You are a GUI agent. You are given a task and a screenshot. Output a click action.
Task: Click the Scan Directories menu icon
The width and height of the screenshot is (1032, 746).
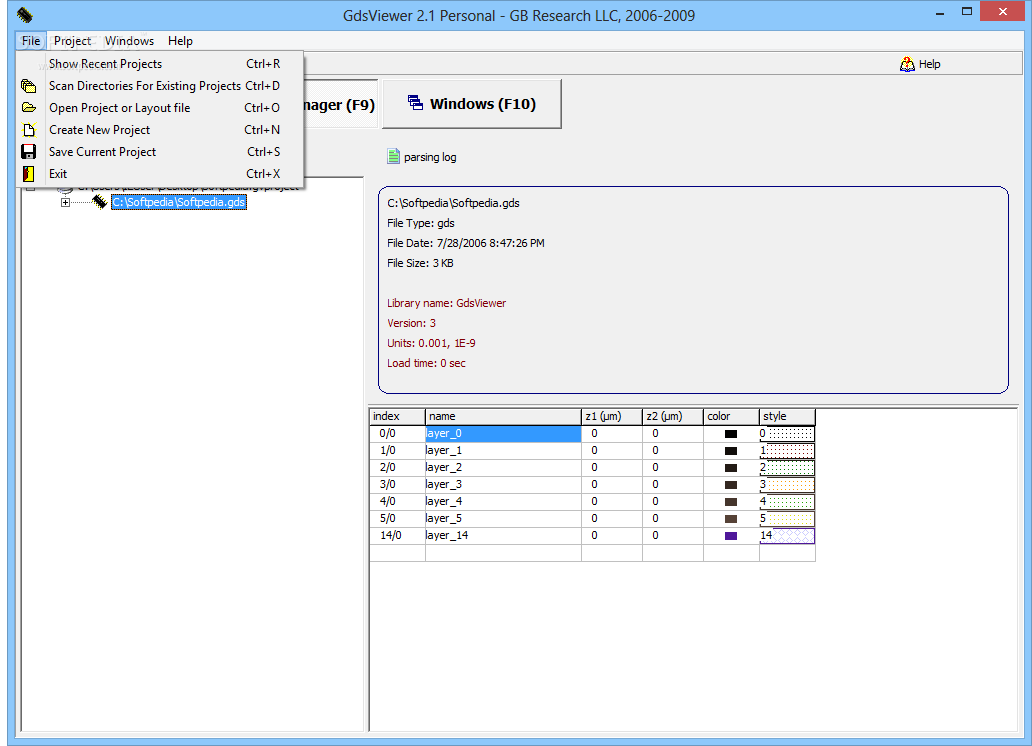[28, 86]
